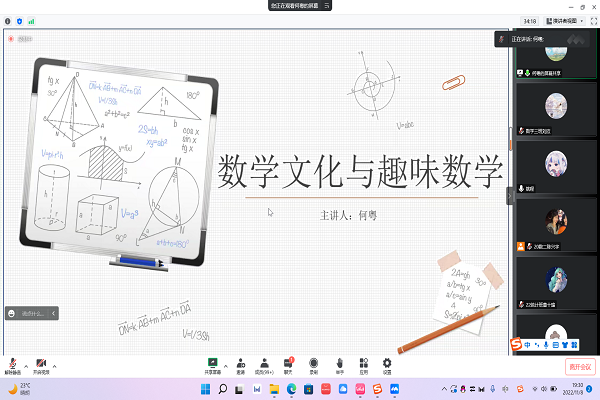The image size is (600, 400).
Task: Click the Raise Hand icon
Action: click(339, 361)
